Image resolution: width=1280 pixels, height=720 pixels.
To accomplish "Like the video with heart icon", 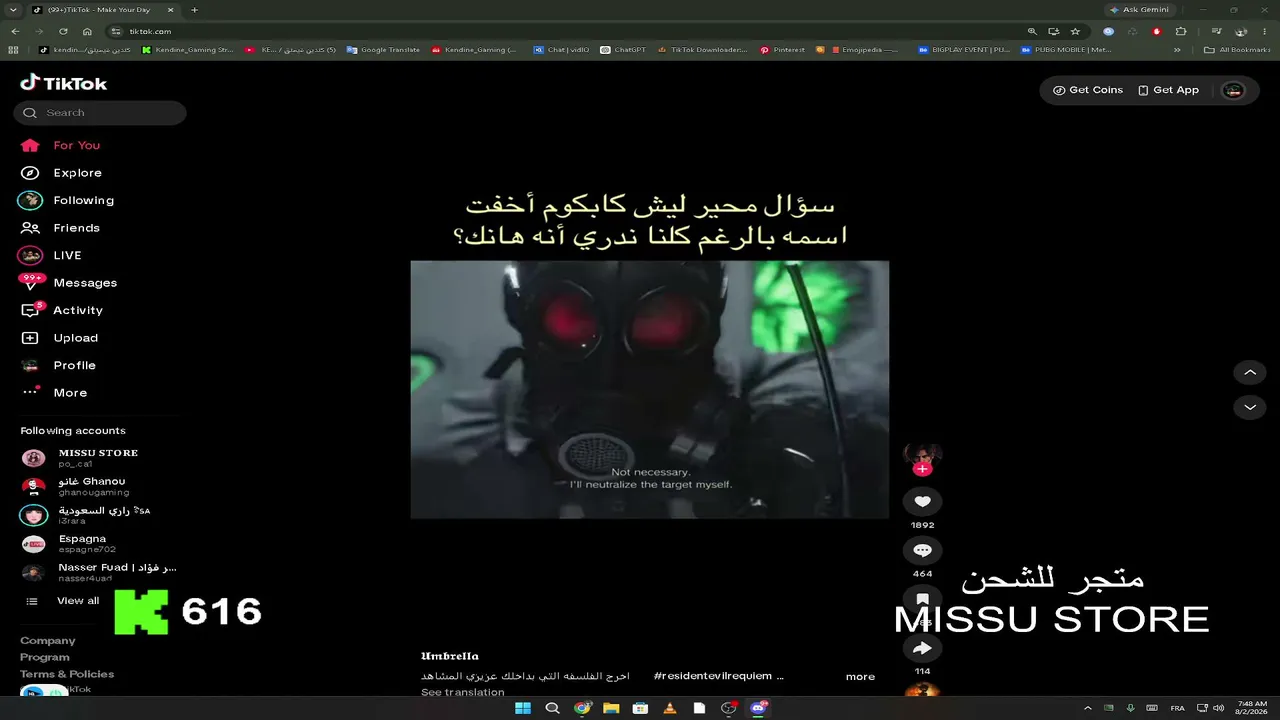I will (922, 502).
